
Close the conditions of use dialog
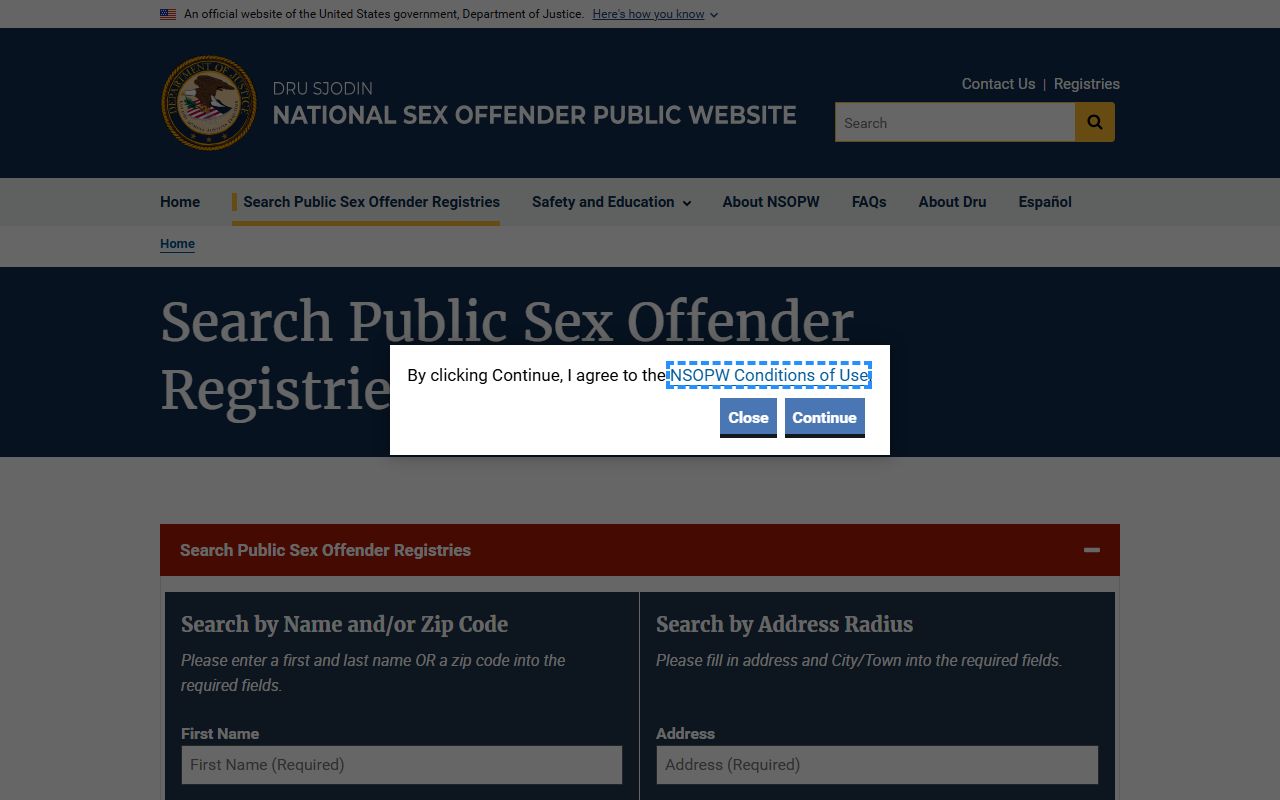748,417
